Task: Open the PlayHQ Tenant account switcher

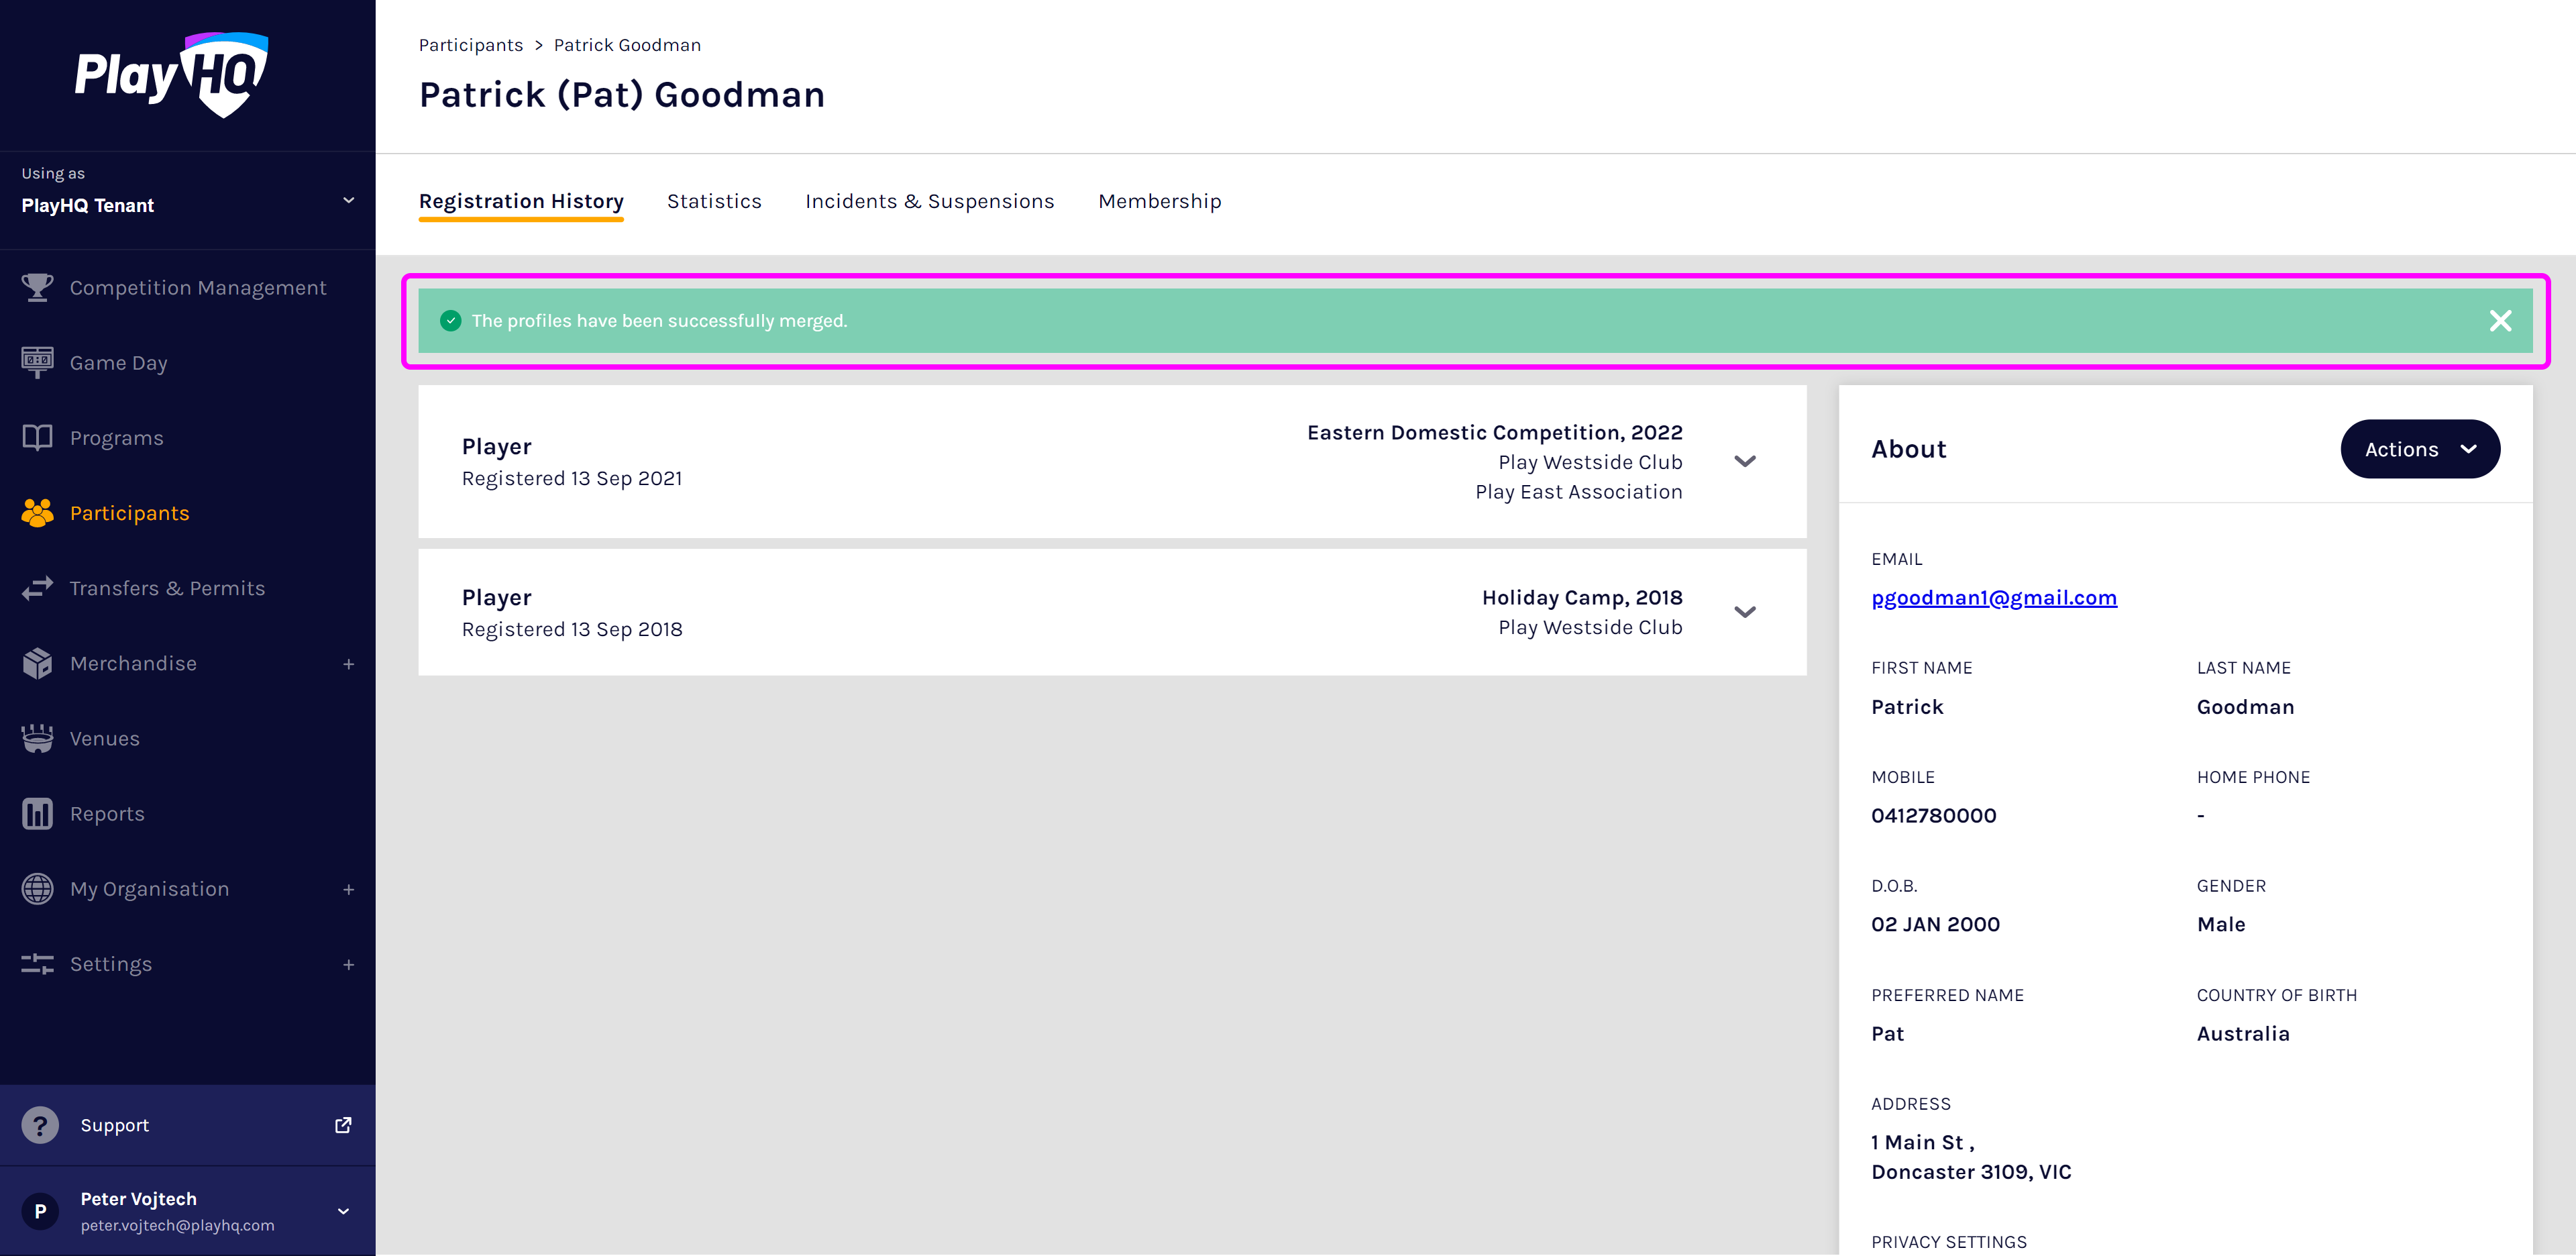Action: (x=348, y=200)
